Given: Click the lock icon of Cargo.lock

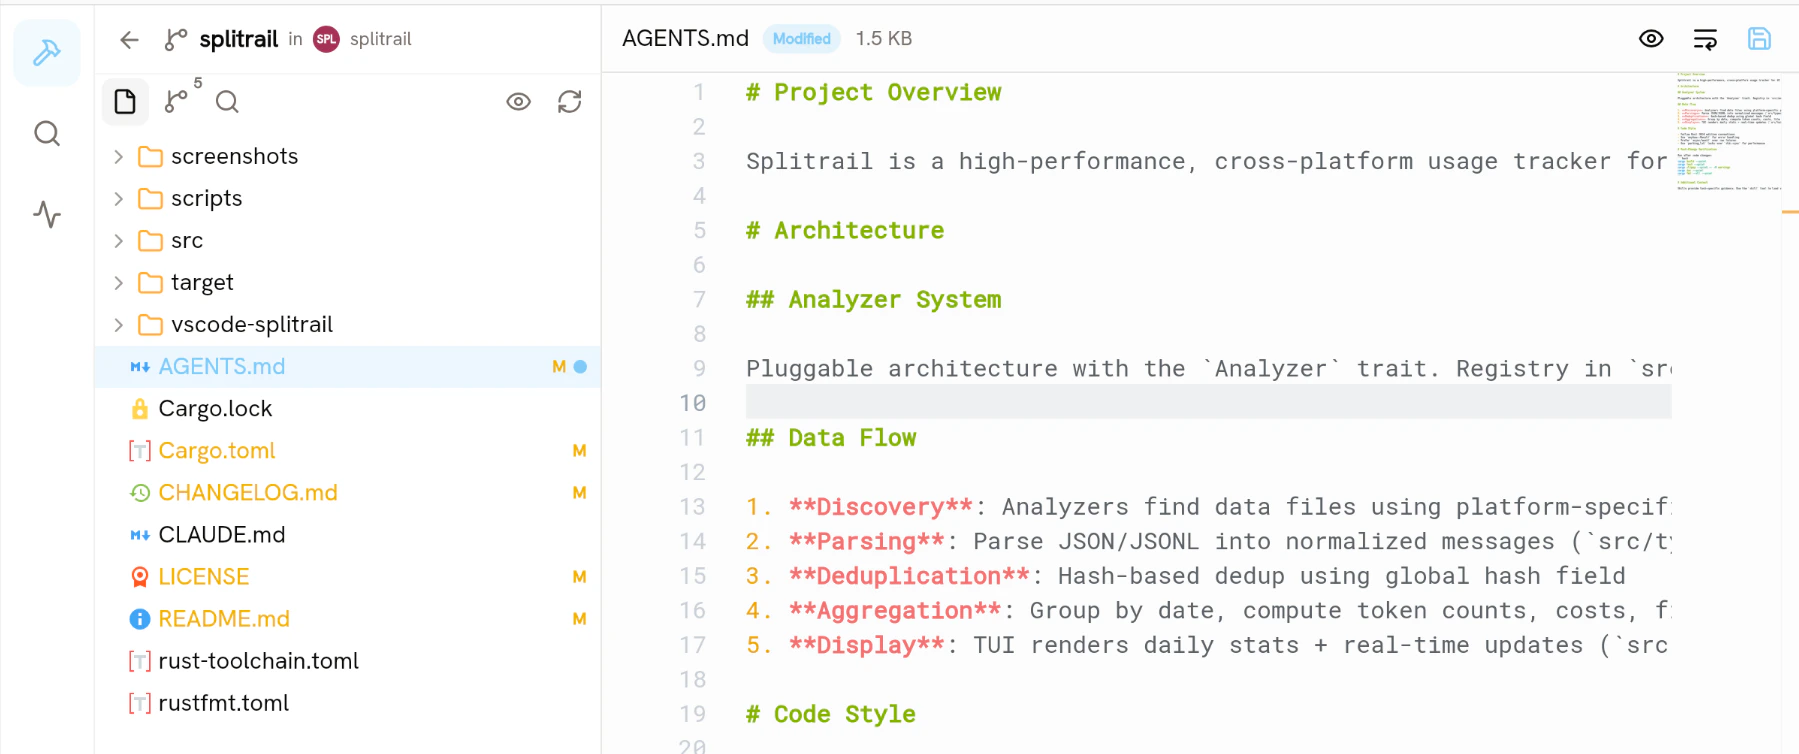Looking at the screenshot, I should (140, 409).
